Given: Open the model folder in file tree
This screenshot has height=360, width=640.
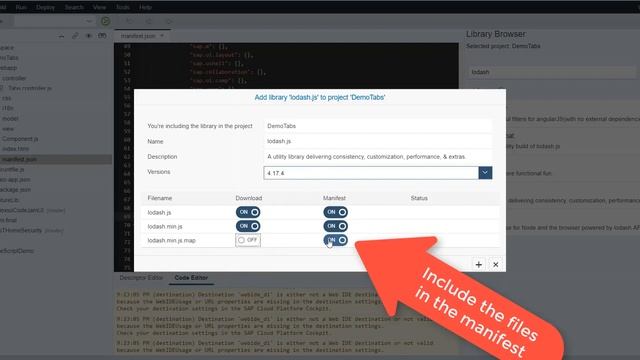Looking at the screenshot, I should 10,118.
